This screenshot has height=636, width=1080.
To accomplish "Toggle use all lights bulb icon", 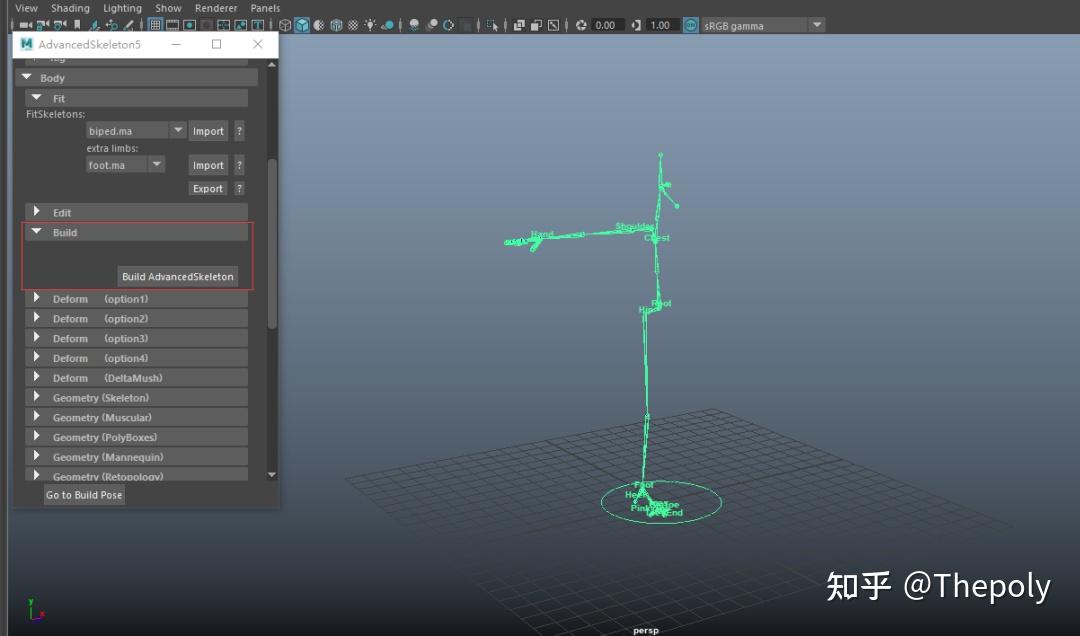I will click(x=370, y=25).
